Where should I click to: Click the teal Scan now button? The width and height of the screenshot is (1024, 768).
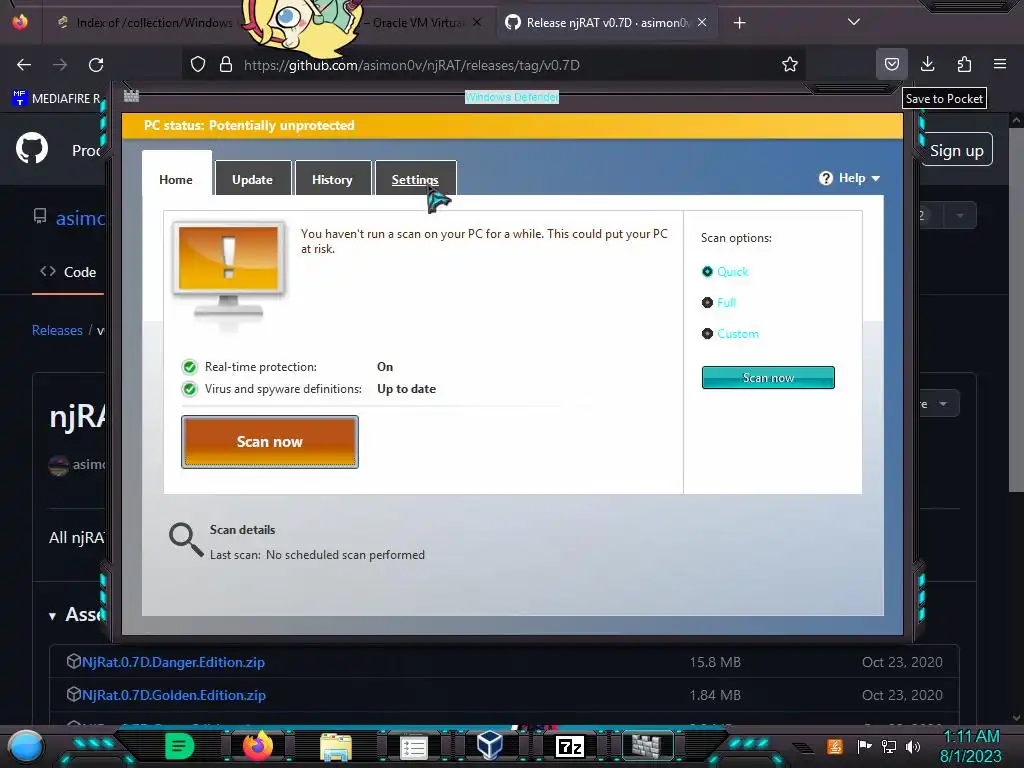(768, 377)
